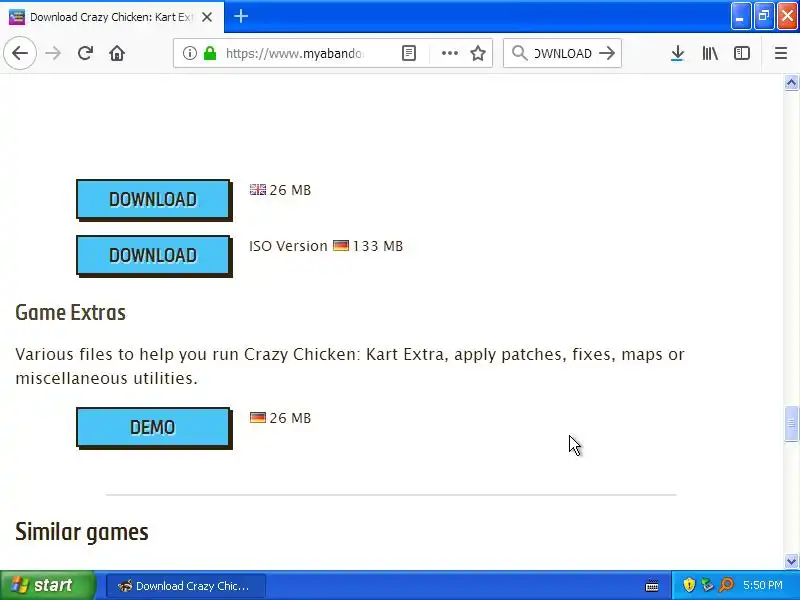Select Download Crazy Chic taskbar item

pyautogui.click(x=186, y=586)
